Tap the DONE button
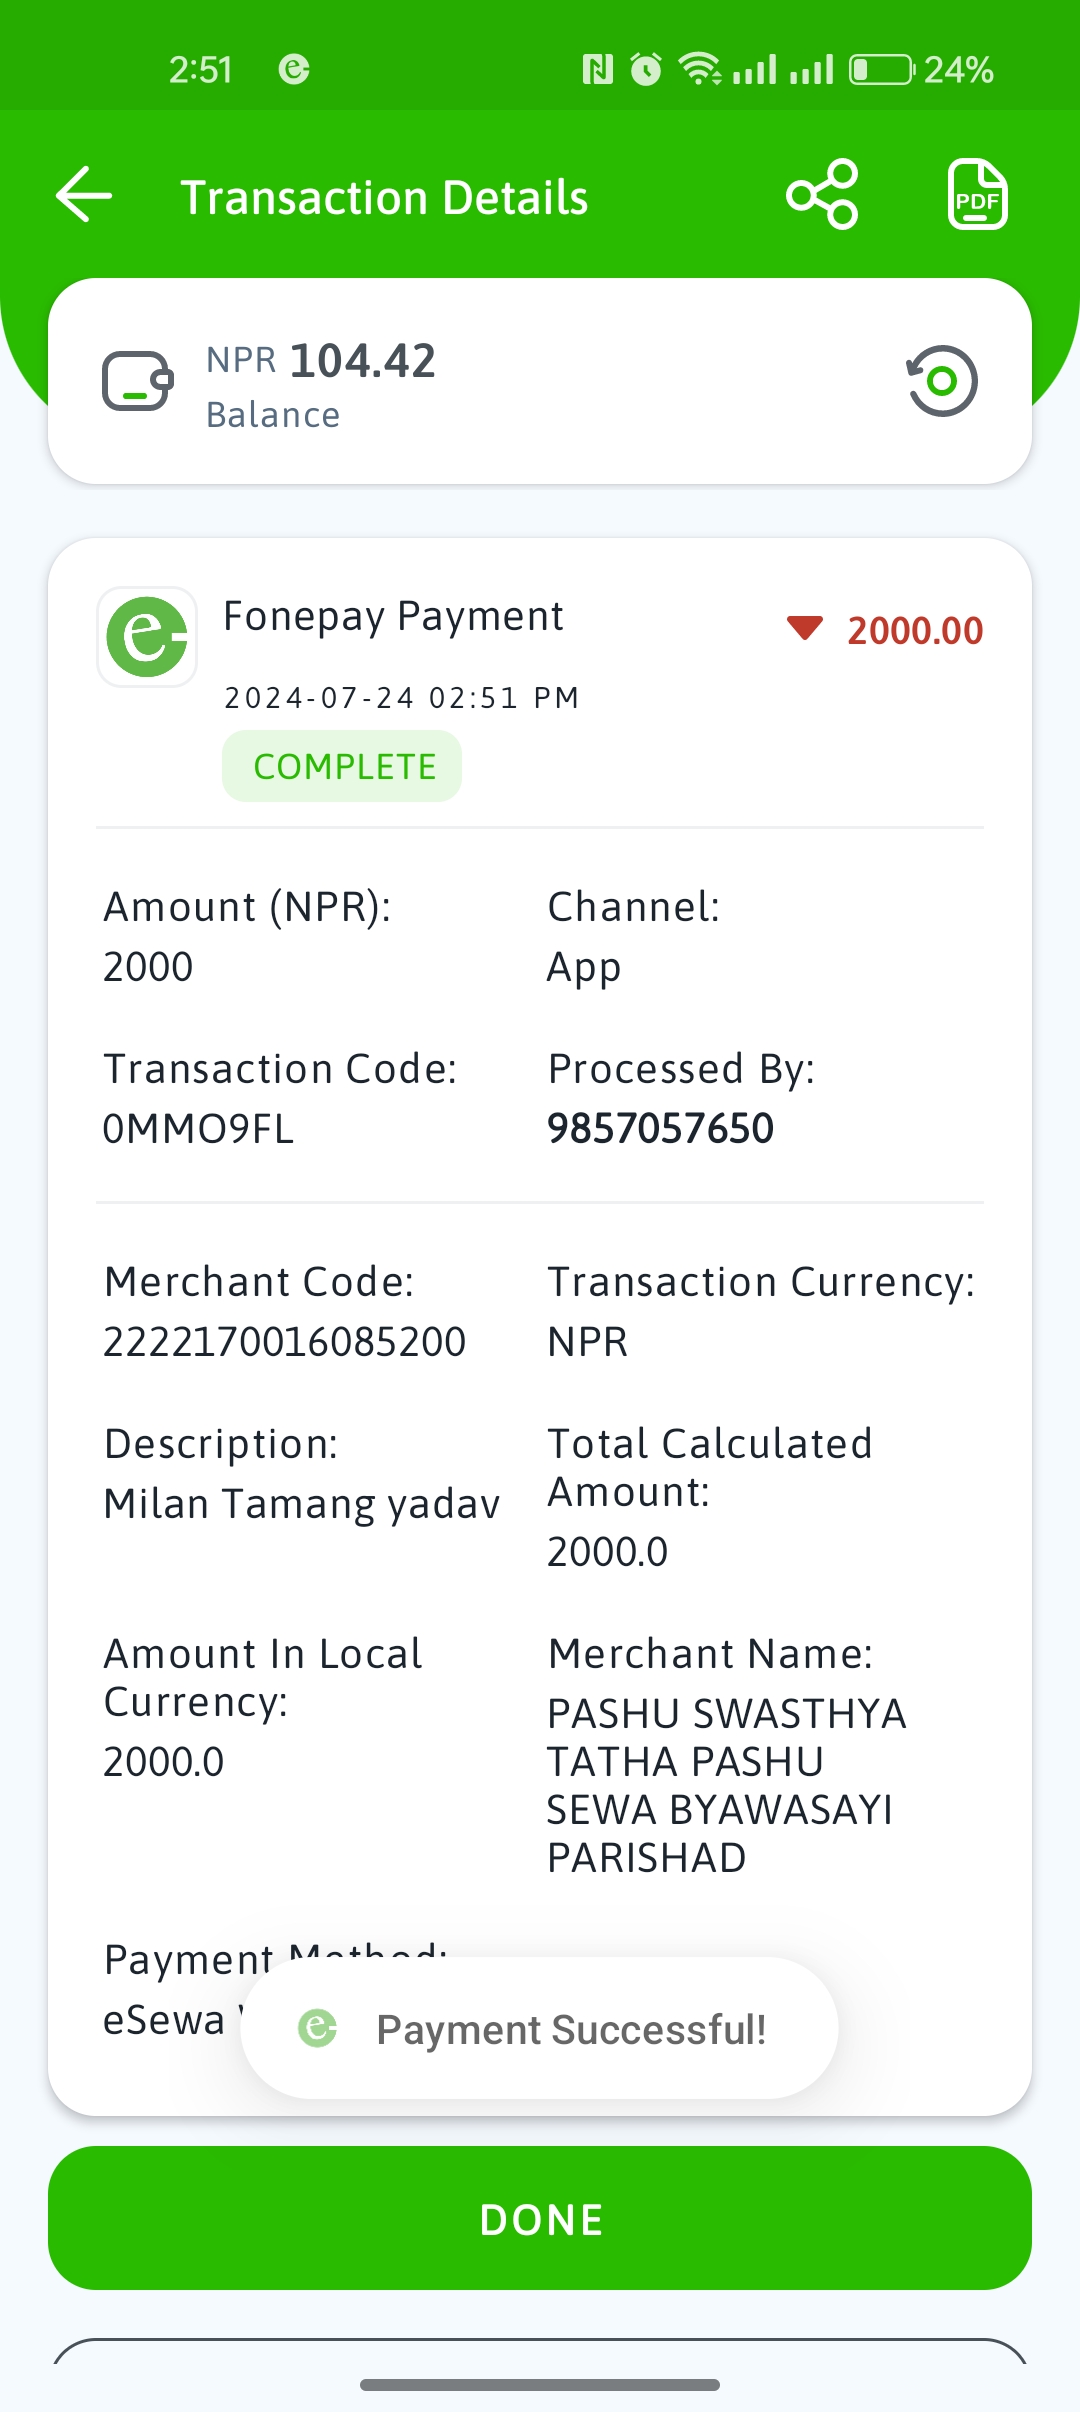The height and width of the screenshot is (2412, 1080). tap(540, 2218)
